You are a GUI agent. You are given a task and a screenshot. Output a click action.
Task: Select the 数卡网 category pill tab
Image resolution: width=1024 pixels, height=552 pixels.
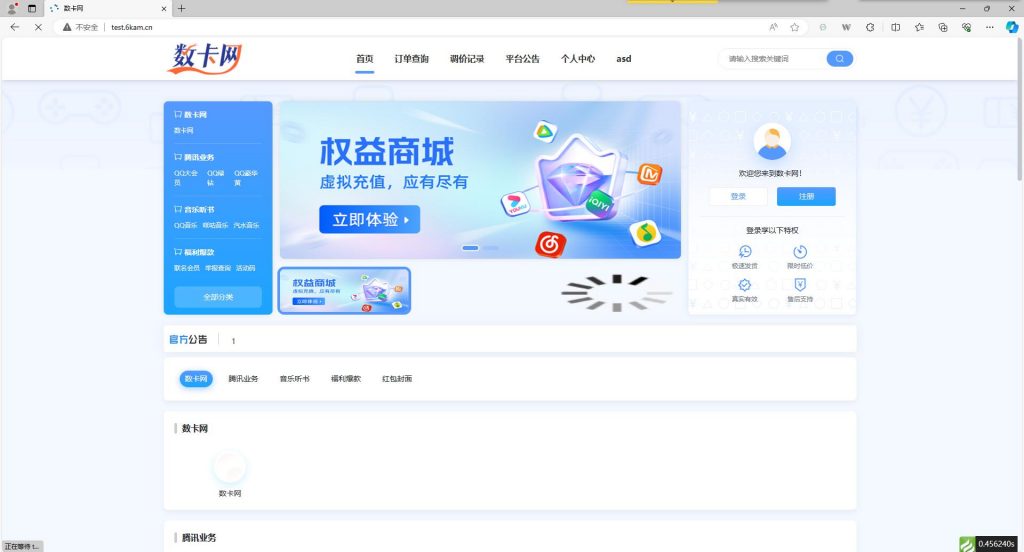point(196,379)
